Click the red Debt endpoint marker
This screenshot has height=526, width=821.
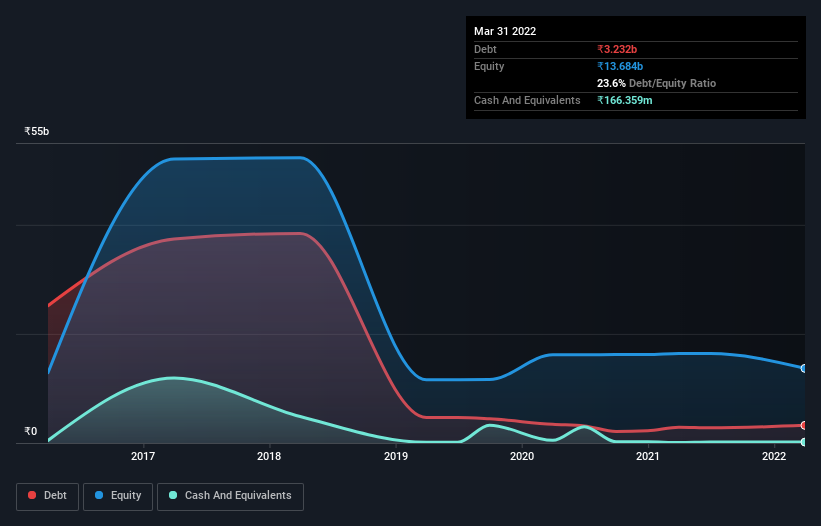coord(804,426)
